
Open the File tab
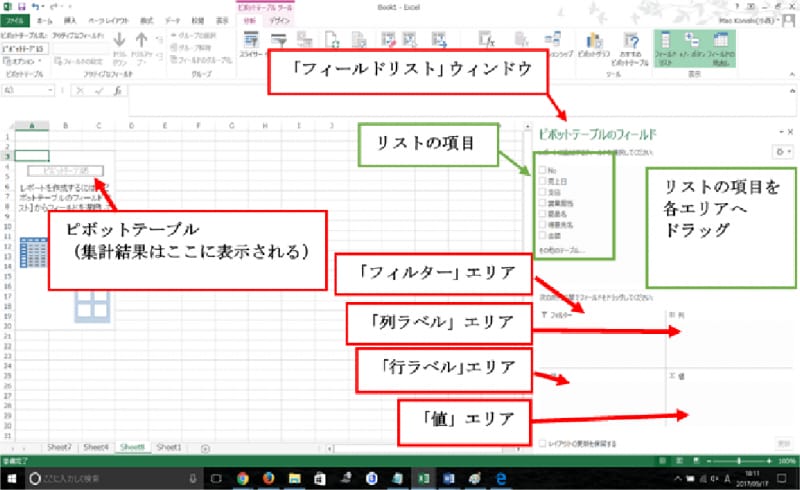[17, 19]
